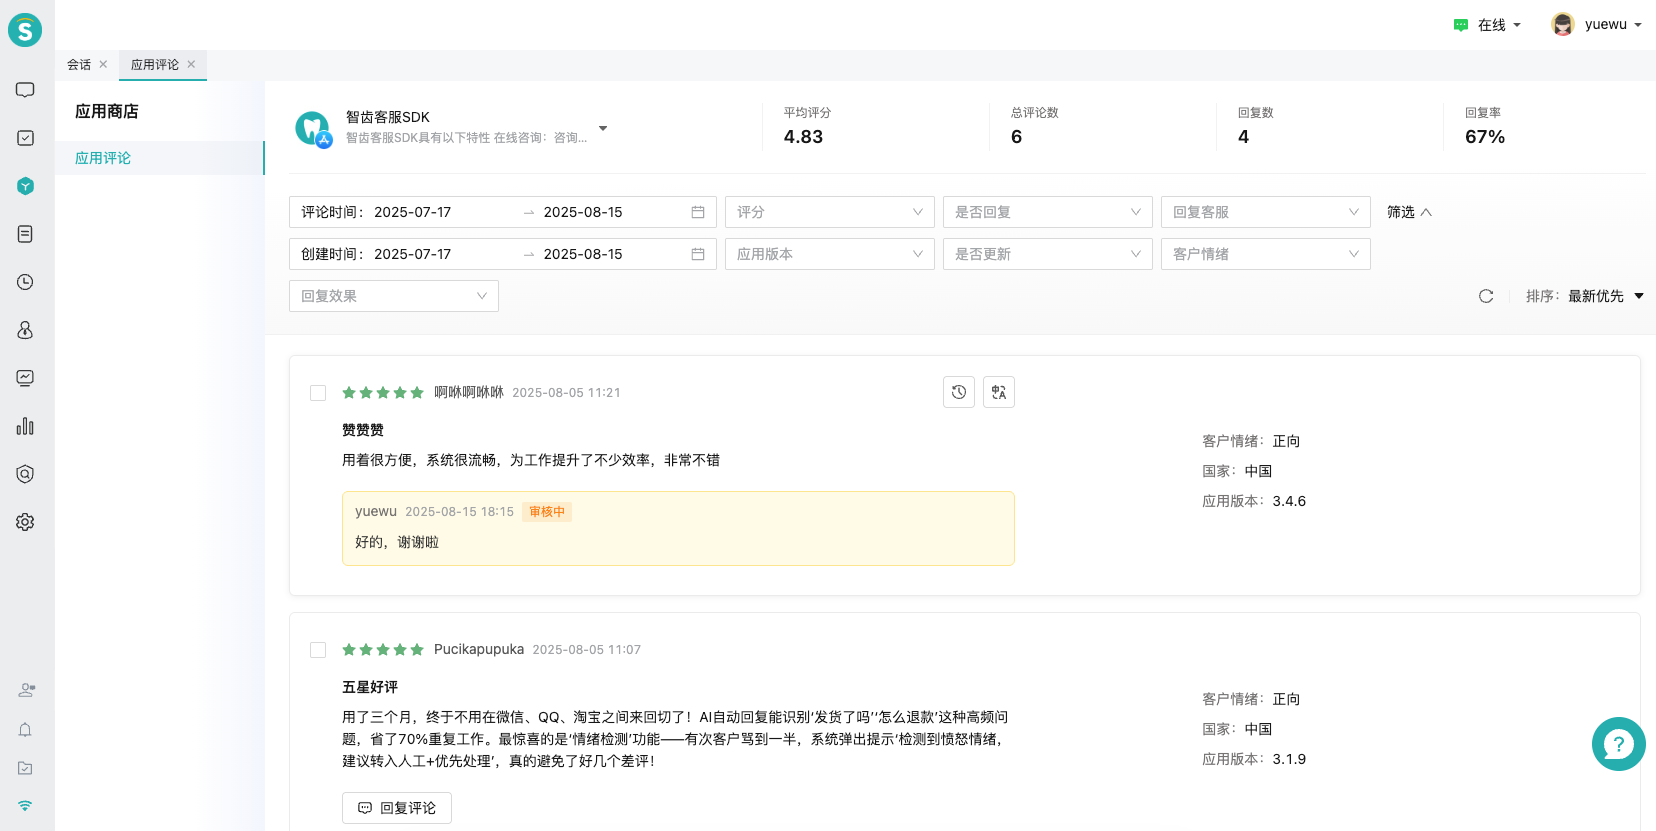Open the clock history sidebar icon
This screenshot has width=1656, height=831.
tap(25, 282)
